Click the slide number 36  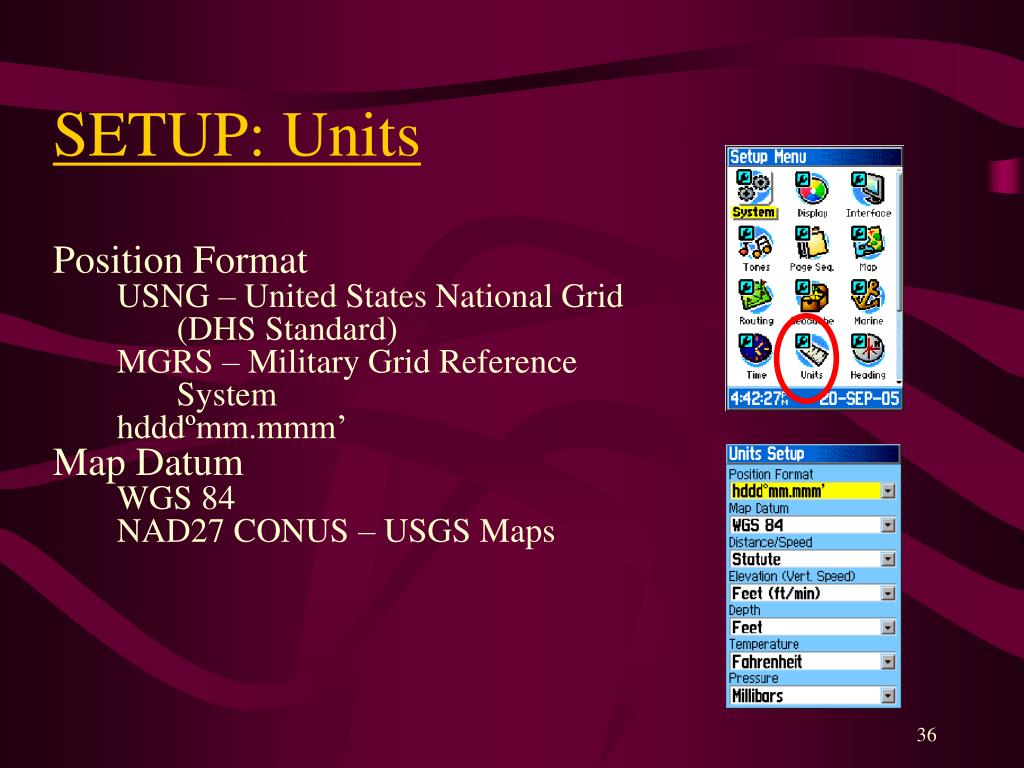[x=926, y=735]
